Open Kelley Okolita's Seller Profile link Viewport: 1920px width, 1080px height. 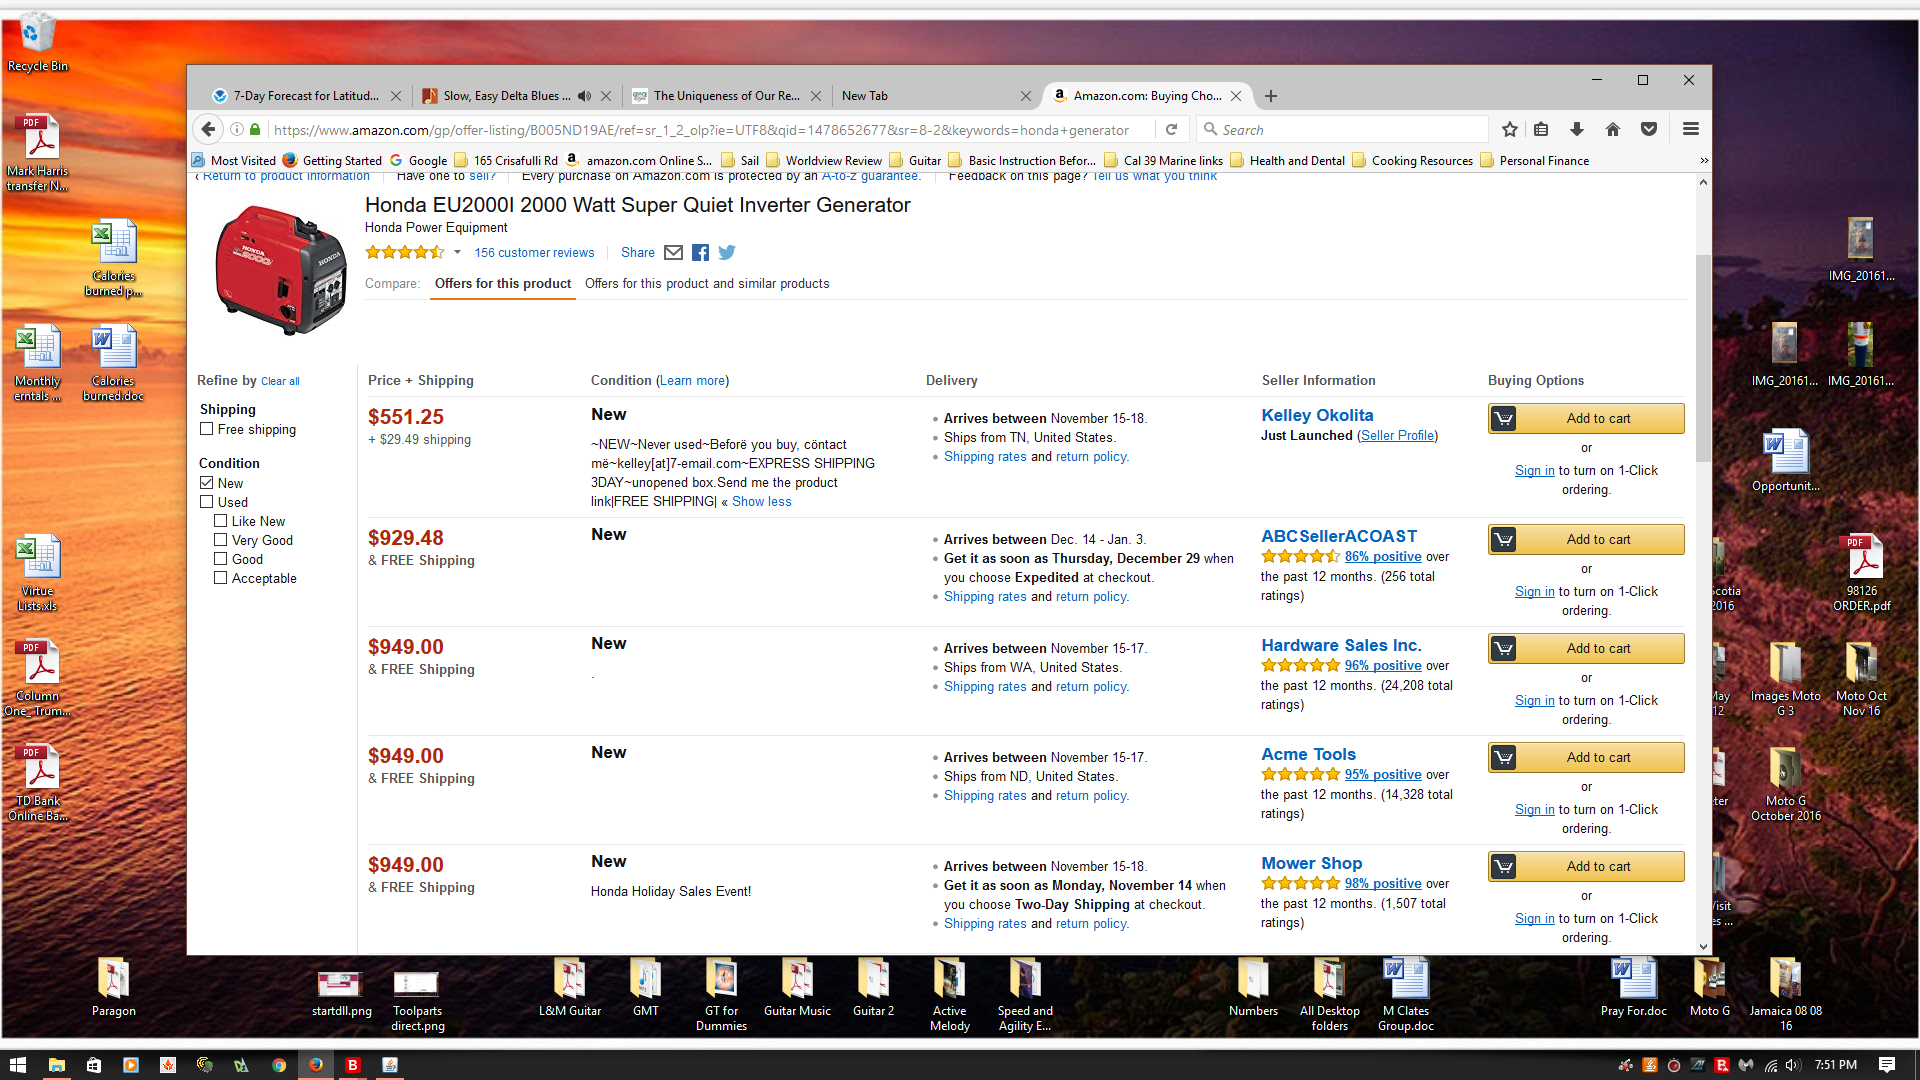tap(1397, 436)
